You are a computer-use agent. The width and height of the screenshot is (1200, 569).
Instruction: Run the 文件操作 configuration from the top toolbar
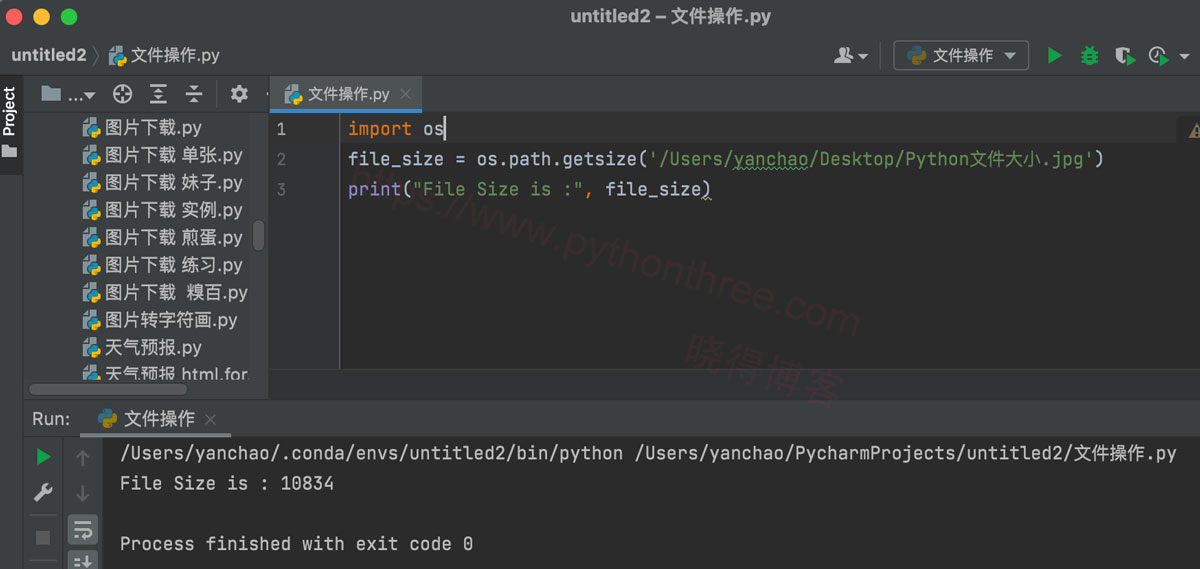coord(1054,56)
